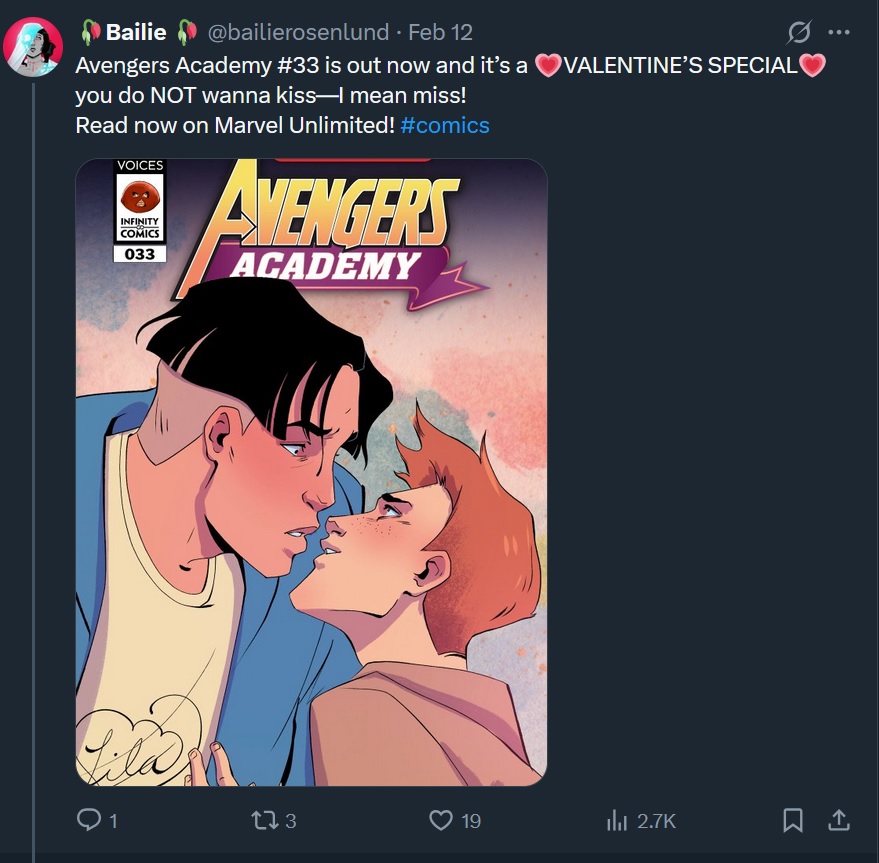
Task: Click the Feb 12 timestamp
Action: [x=440, y=33]
